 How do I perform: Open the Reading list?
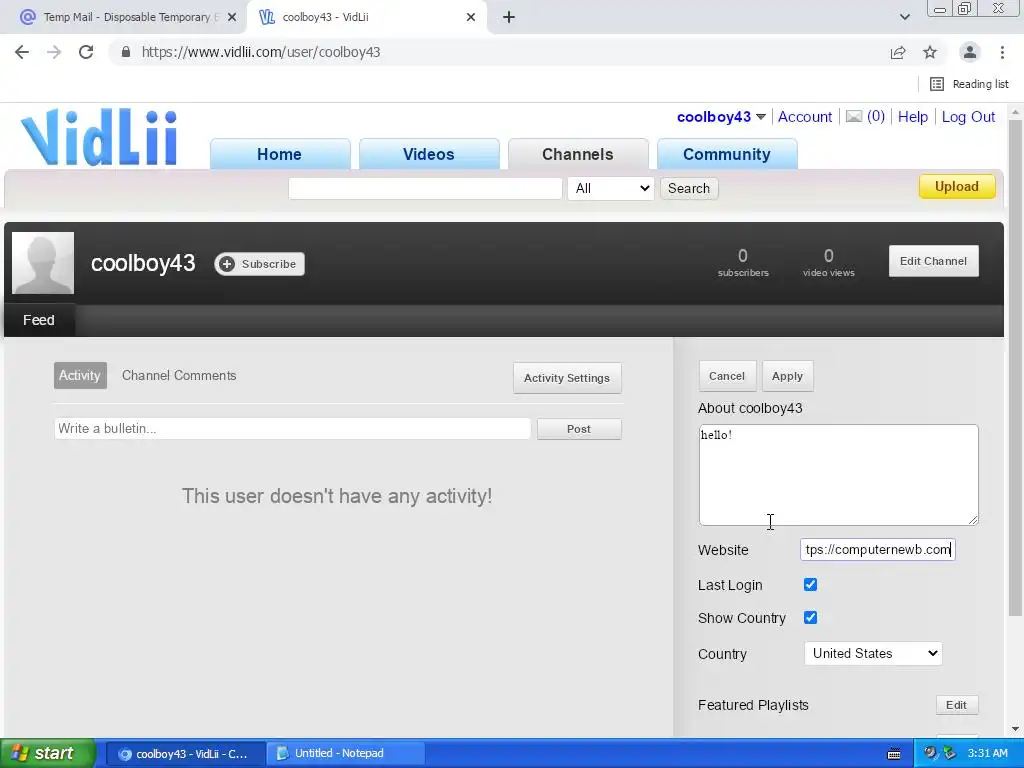[x=969, y=84]
